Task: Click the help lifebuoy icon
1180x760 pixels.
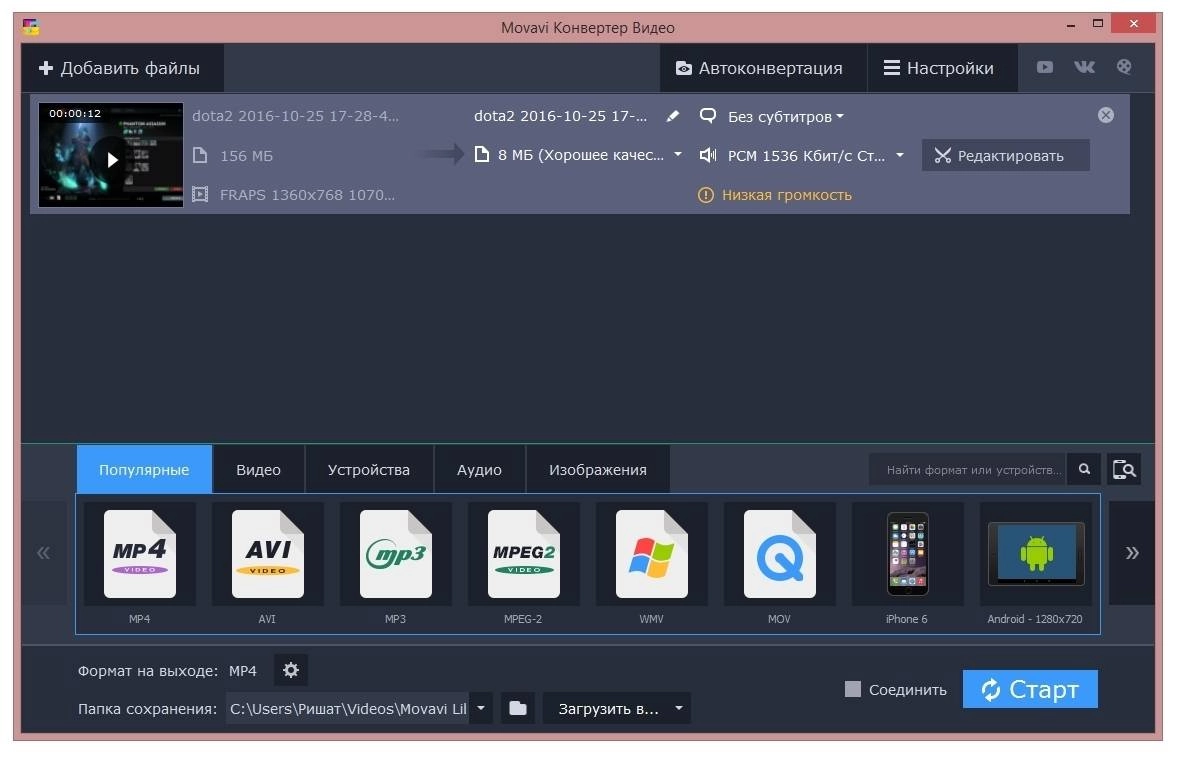Action: pos(1124,67)
